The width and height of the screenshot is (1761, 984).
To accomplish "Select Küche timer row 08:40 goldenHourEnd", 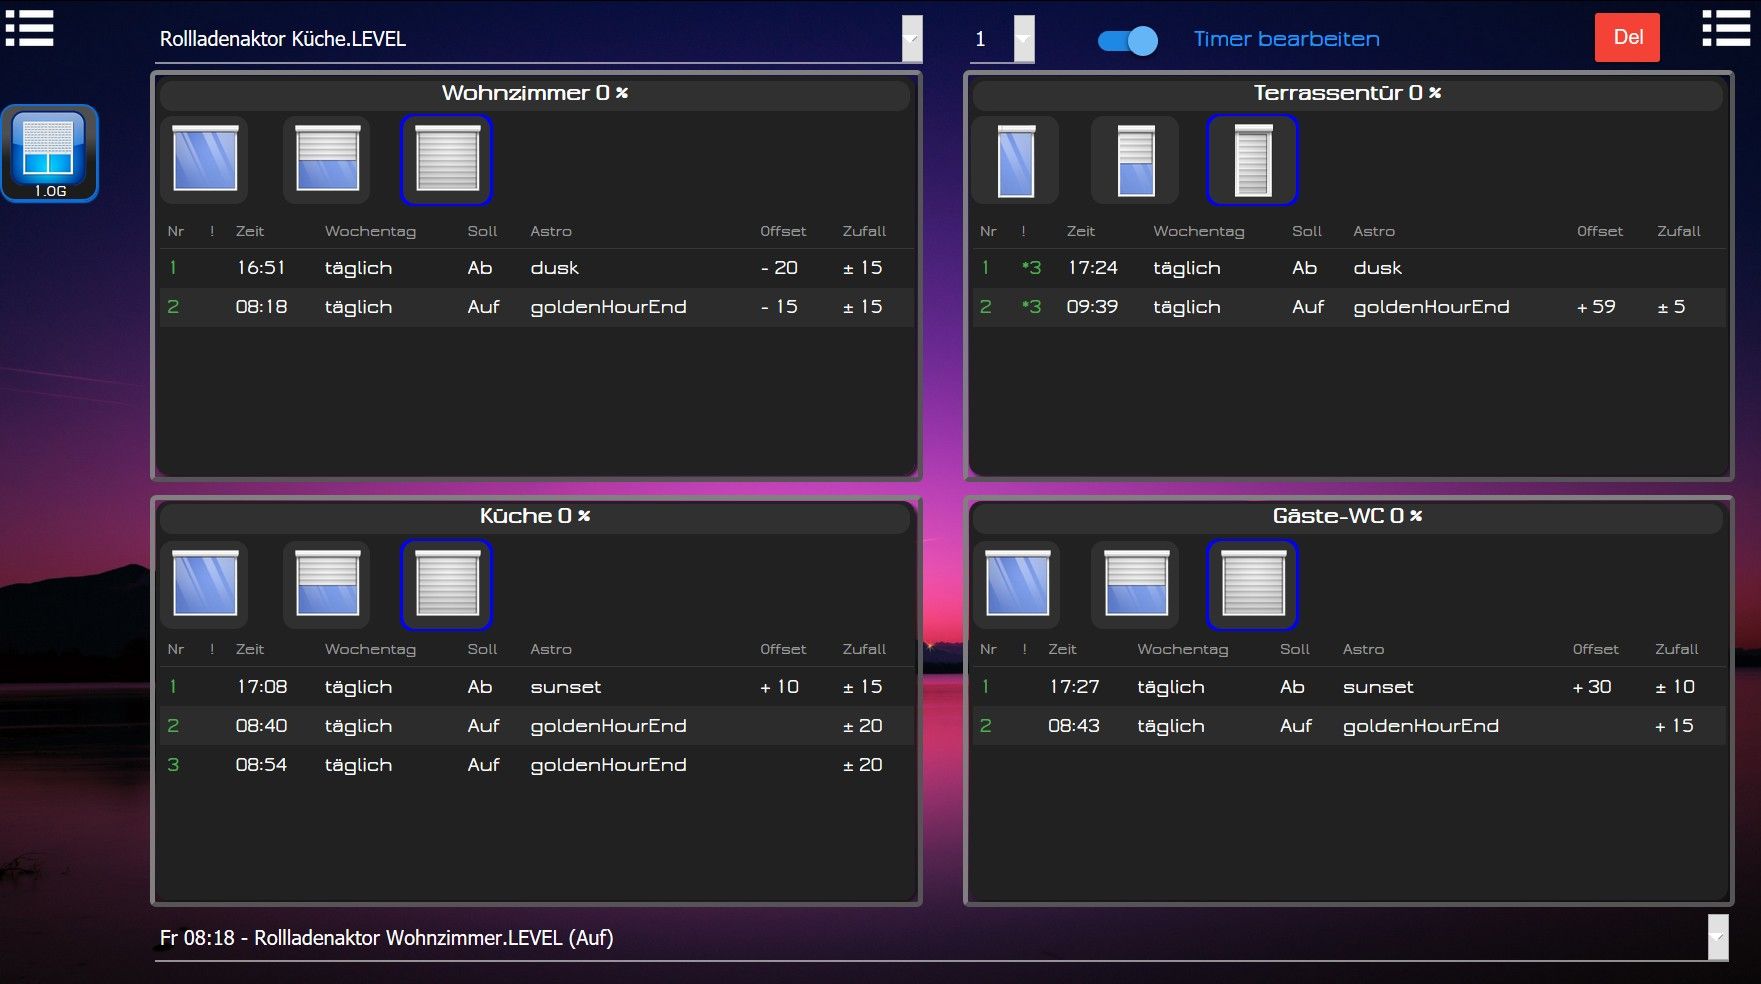I will click(x=537, y=726).
